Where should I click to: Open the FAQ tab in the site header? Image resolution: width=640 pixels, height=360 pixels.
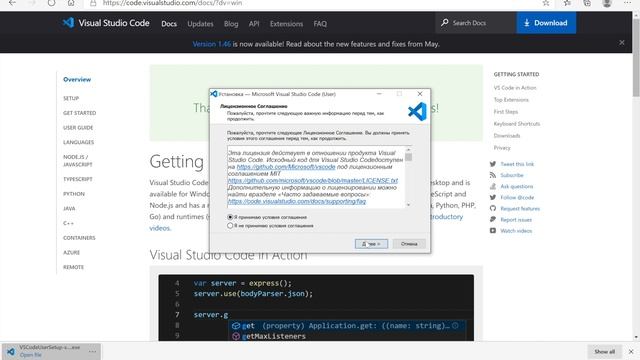pos(320,24)
